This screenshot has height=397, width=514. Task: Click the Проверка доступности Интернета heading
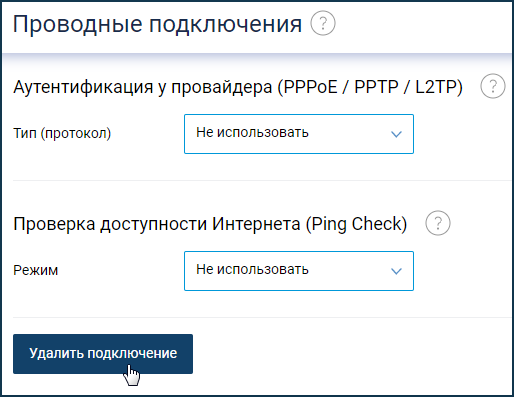pyautogui.click(x=210, y=224)
